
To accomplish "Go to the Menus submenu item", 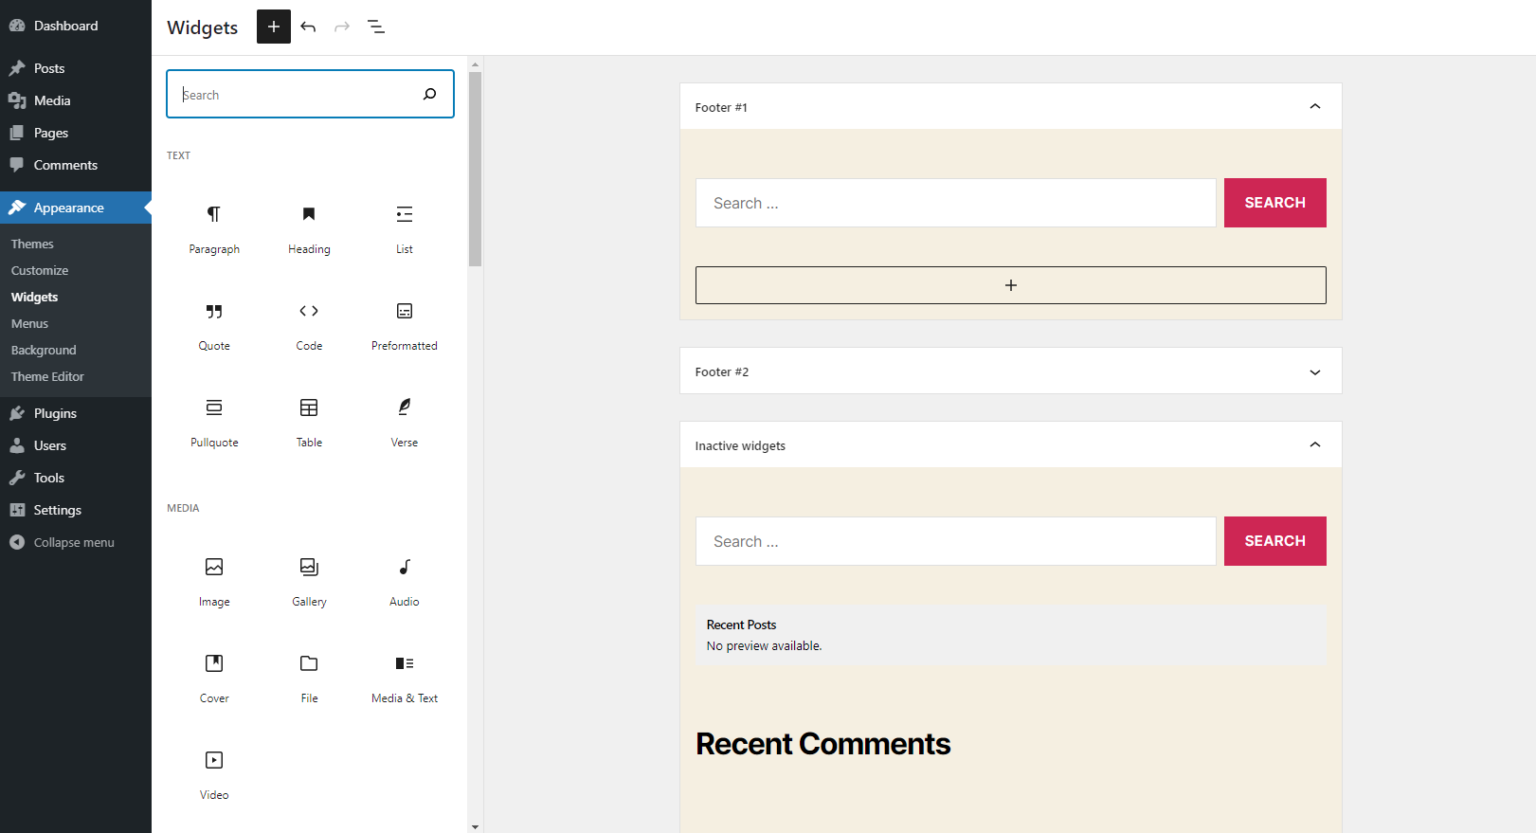I will 30,324.
